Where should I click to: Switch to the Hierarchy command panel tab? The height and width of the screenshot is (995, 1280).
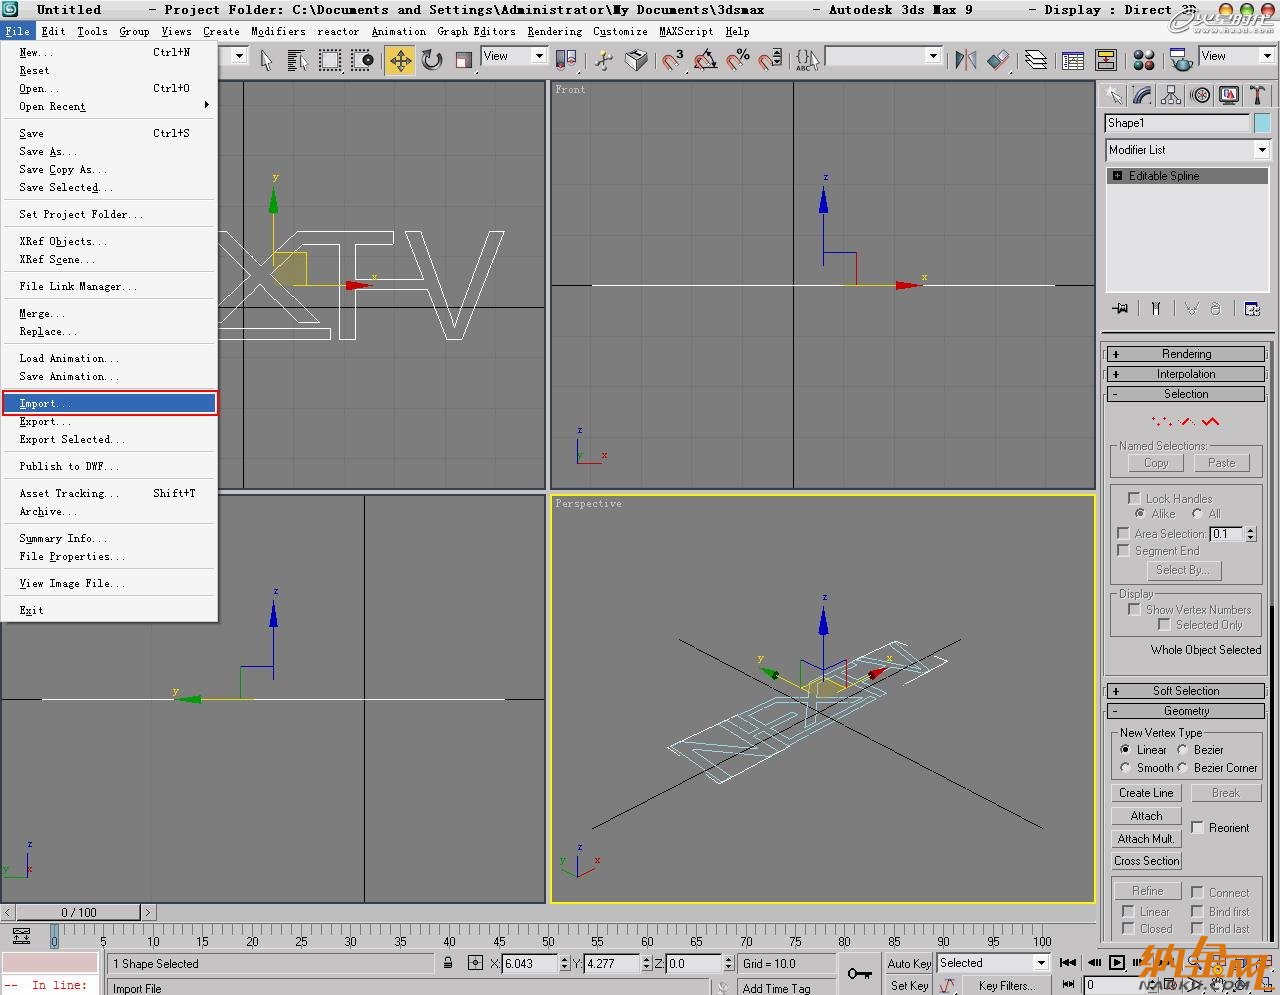point(1171,95)
